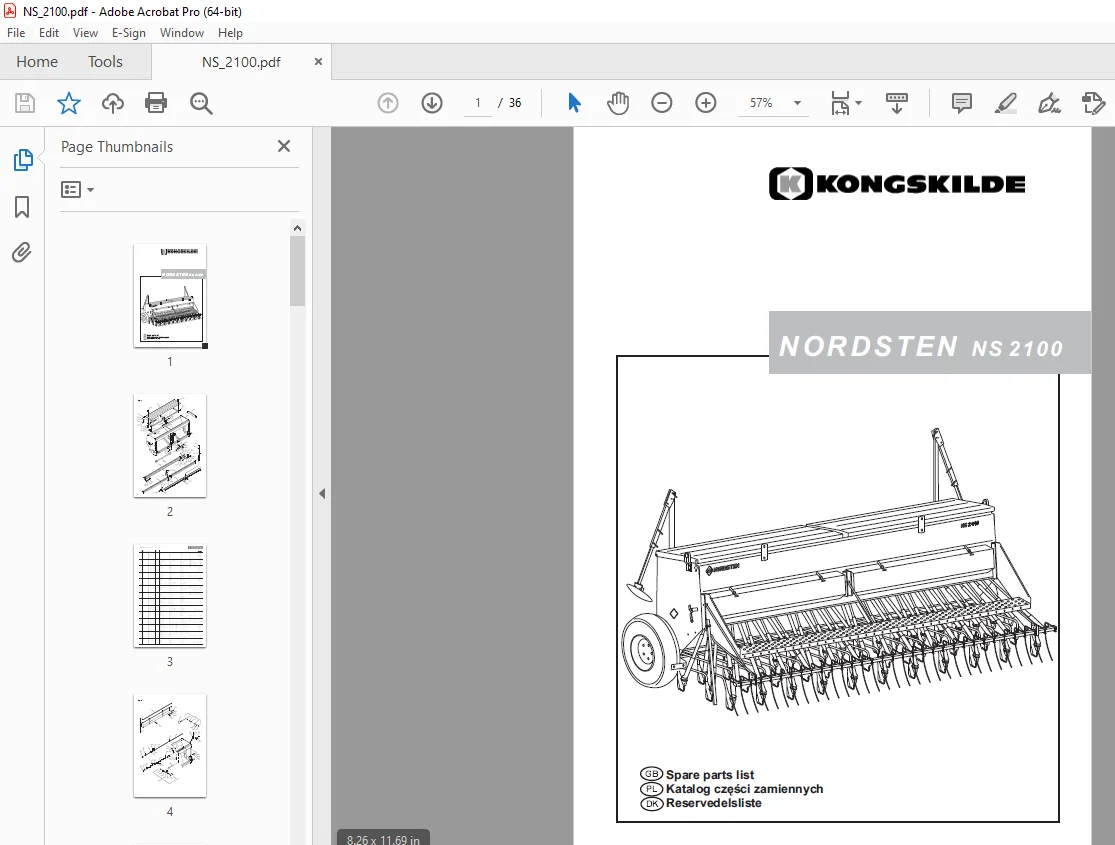The height and width of the screenshot is (845, 1115).
Task: Open the find text magnifier tool
Action: coord(201,103)
